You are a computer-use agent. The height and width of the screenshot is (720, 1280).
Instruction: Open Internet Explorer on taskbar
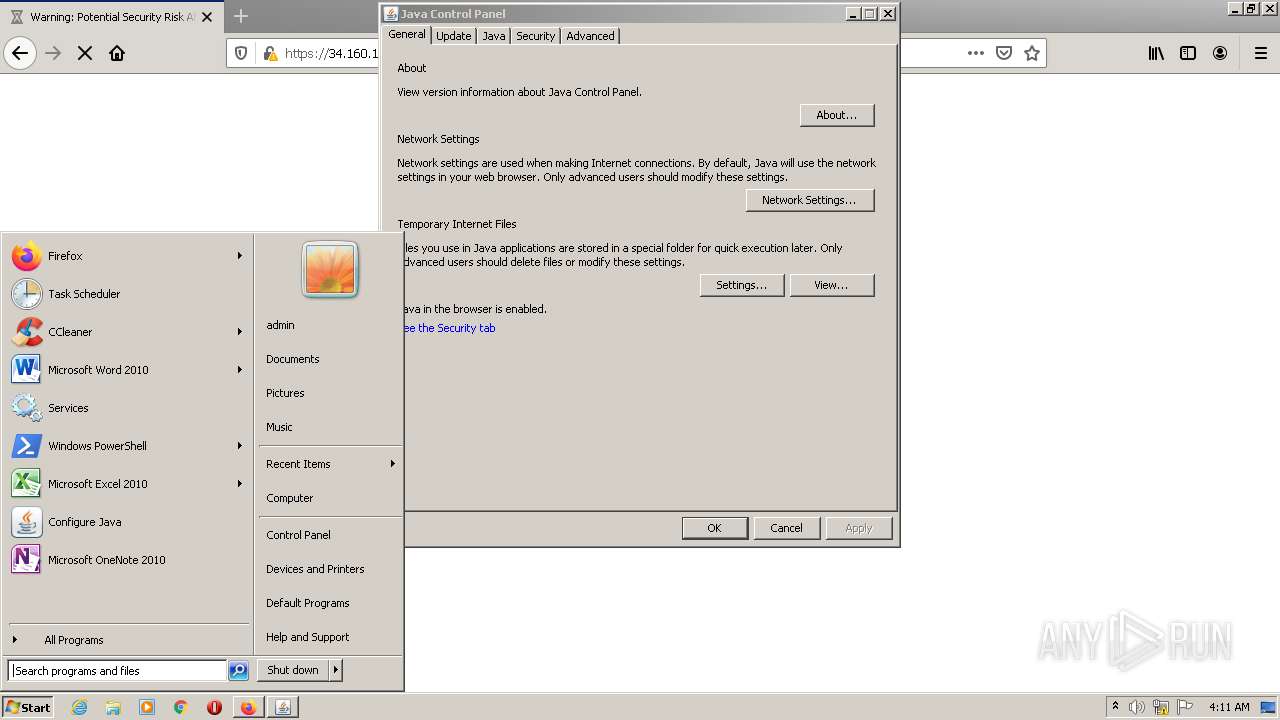point(79,707)
